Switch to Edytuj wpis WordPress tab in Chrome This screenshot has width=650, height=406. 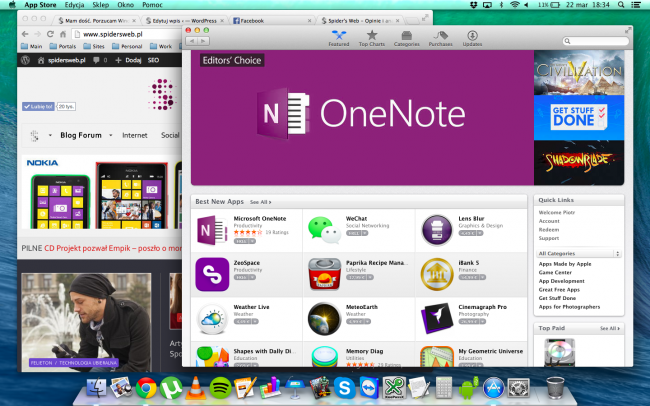click(184, 21)
